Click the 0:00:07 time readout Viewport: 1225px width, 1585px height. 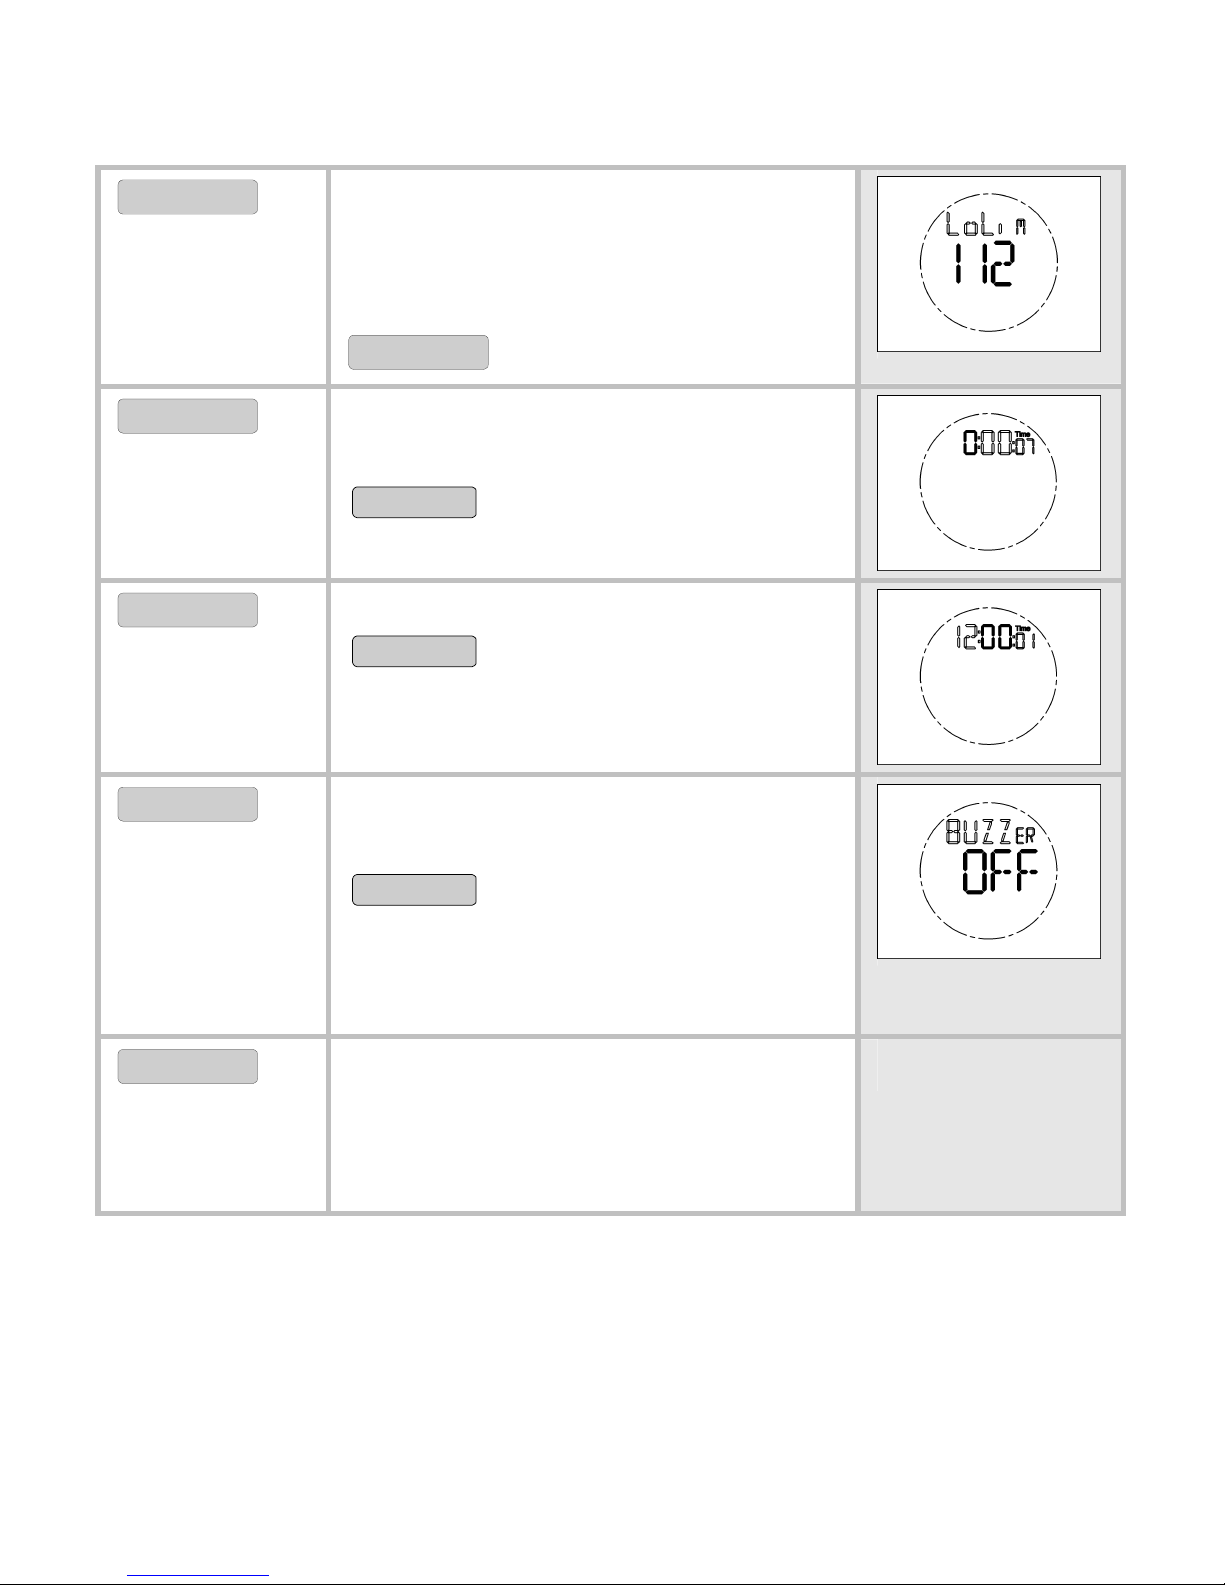[x=998, y=443]
